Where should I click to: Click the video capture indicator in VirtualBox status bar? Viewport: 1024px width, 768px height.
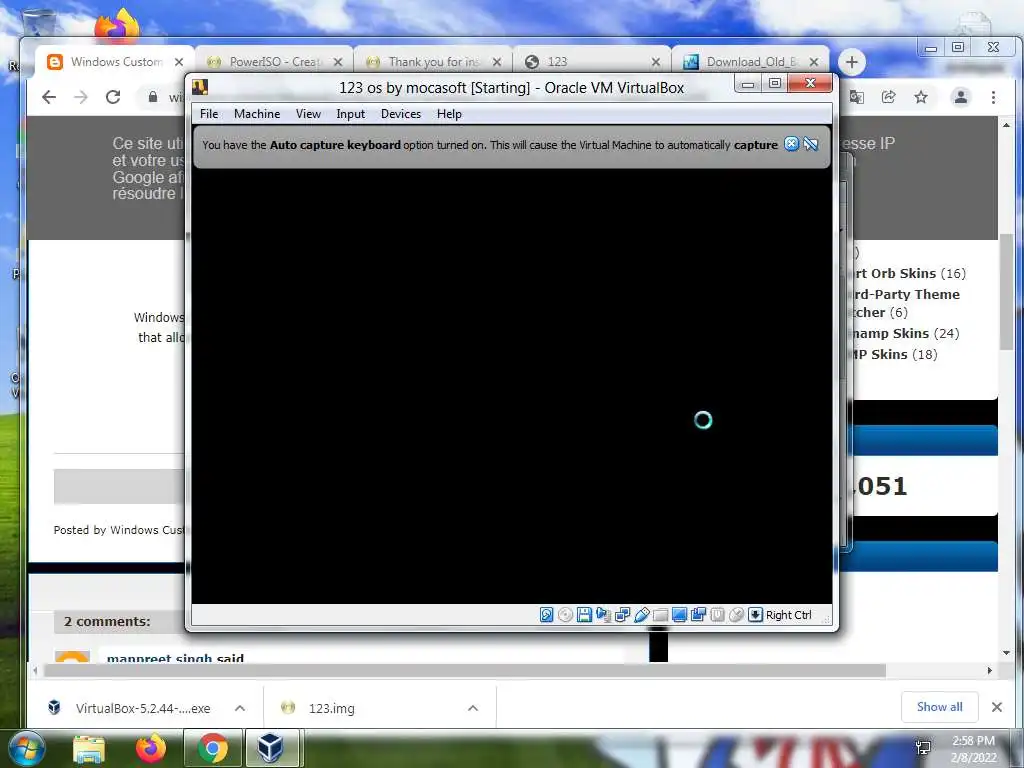(x=698, y=615)
